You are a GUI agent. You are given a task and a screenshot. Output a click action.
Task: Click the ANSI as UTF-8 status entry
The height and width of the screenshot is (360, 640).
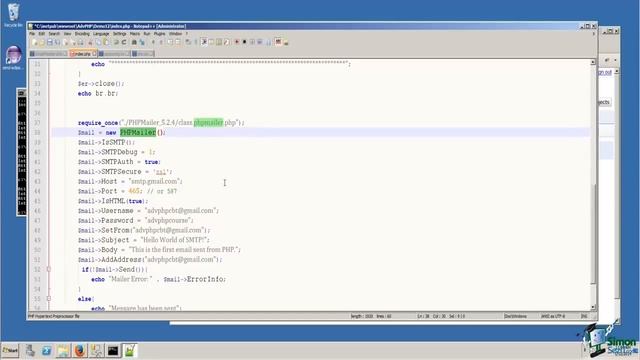coord(553,316)
